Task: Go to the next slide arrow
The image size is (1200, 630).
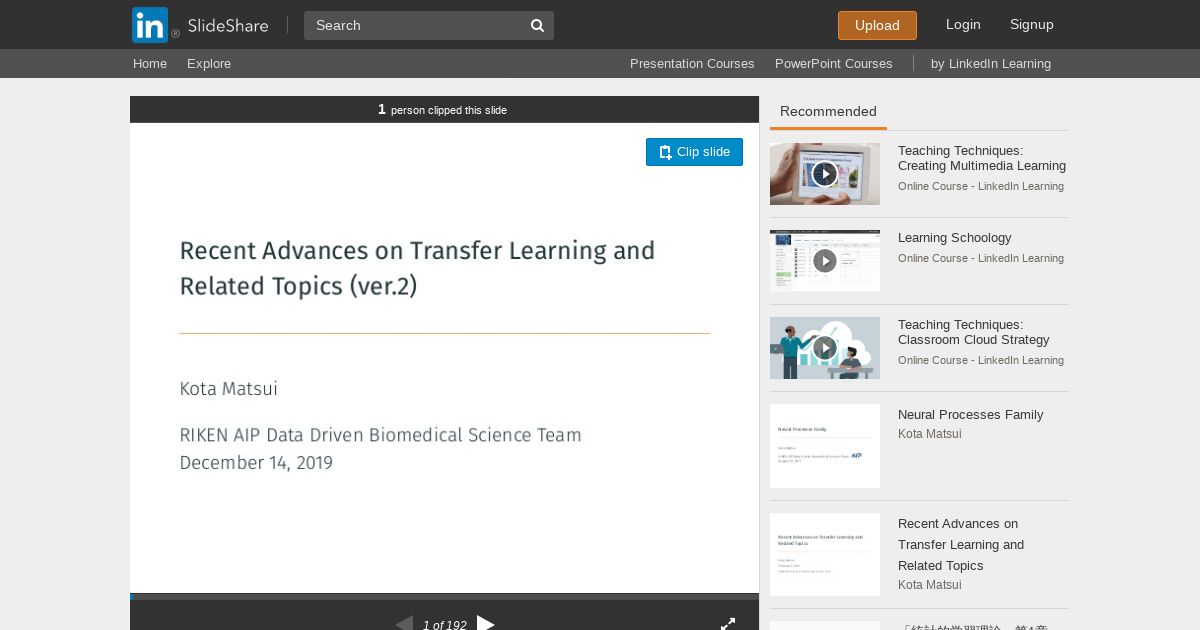Action: pyautogui.click(x=486, y=624)
